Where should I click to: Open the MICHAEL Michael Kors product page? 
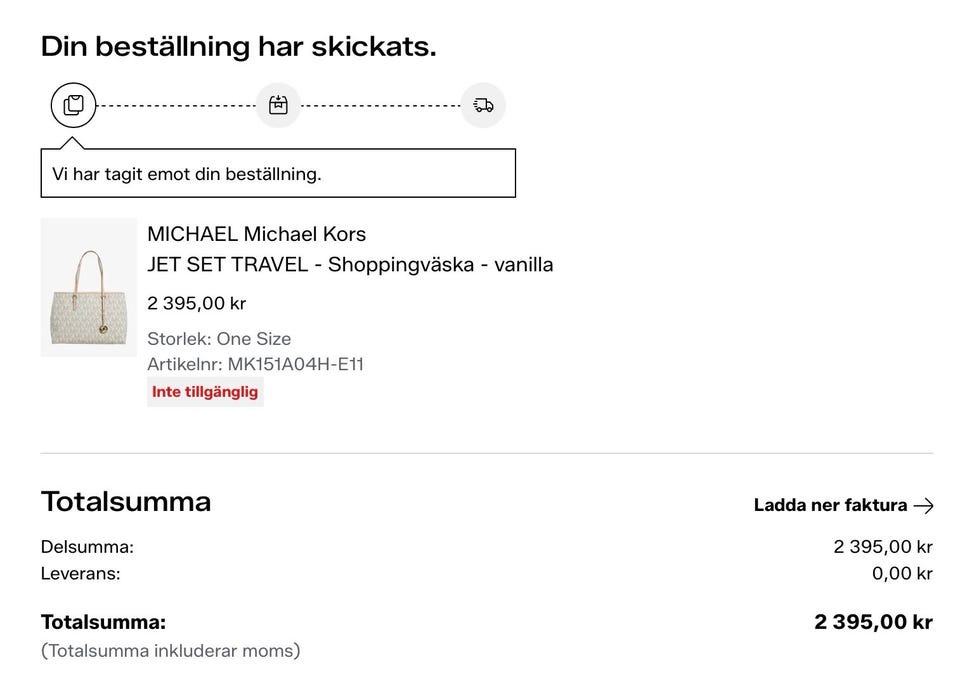(x=256, y=234)
